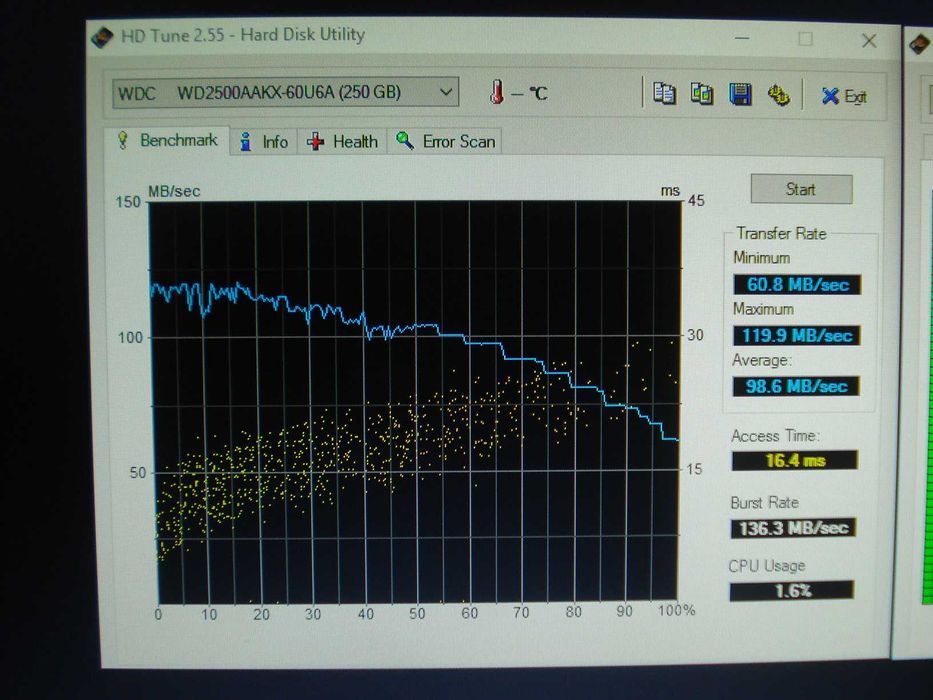The image size is (933, 700).
Task: Close the HD Tune window
Action: pos(869,40)
